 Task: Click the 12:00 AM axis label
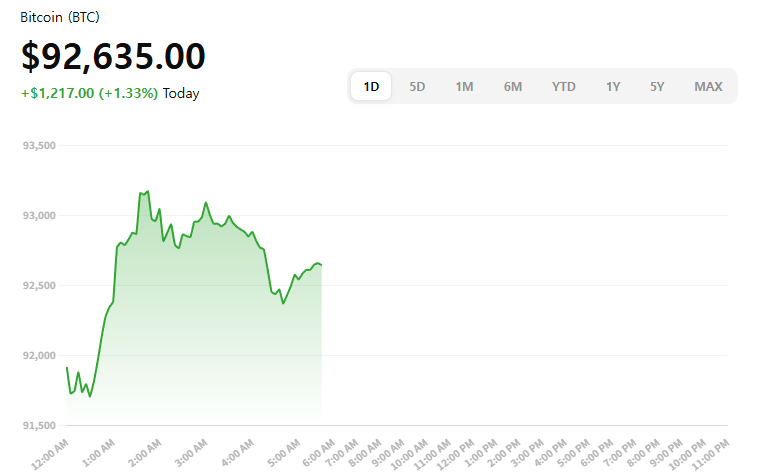pyautogui.click(x=49, y=453)
